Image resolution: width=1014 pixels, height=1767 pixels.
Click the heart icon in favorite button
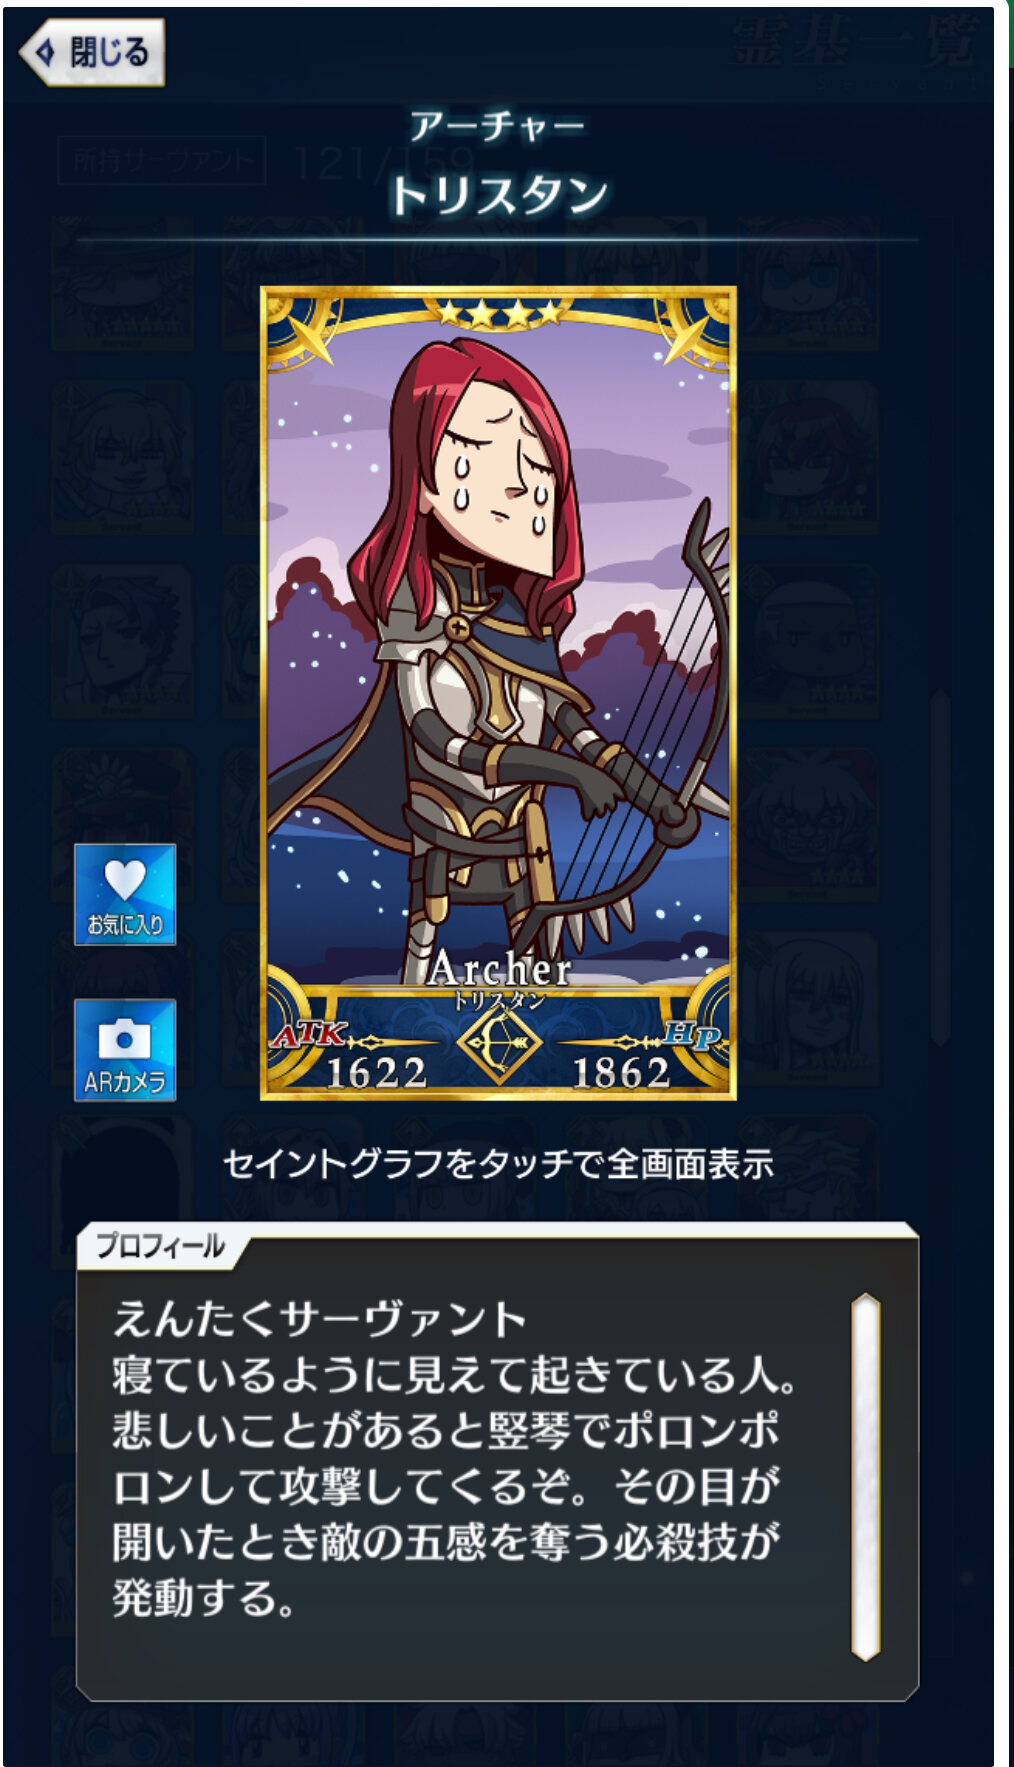(125, 880)
